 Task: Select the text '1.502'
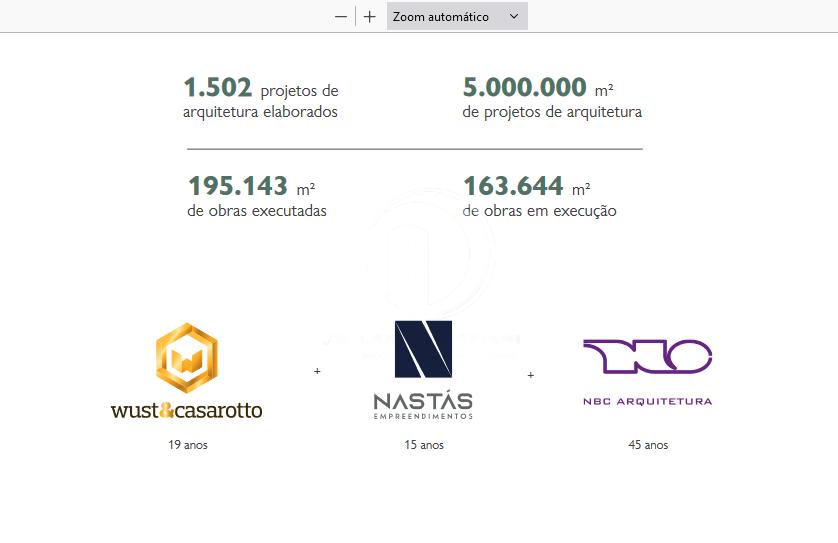(x=218, y=87)
